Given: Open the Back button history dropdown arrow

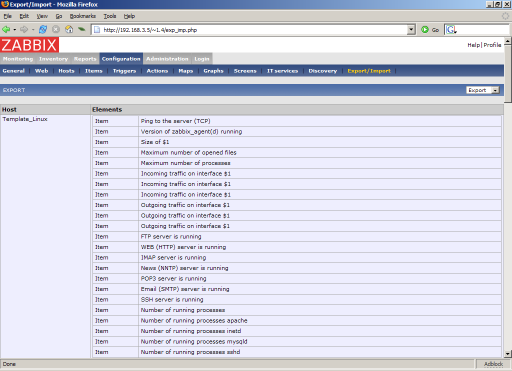Looking at the screenshot, I should [15, 30].
